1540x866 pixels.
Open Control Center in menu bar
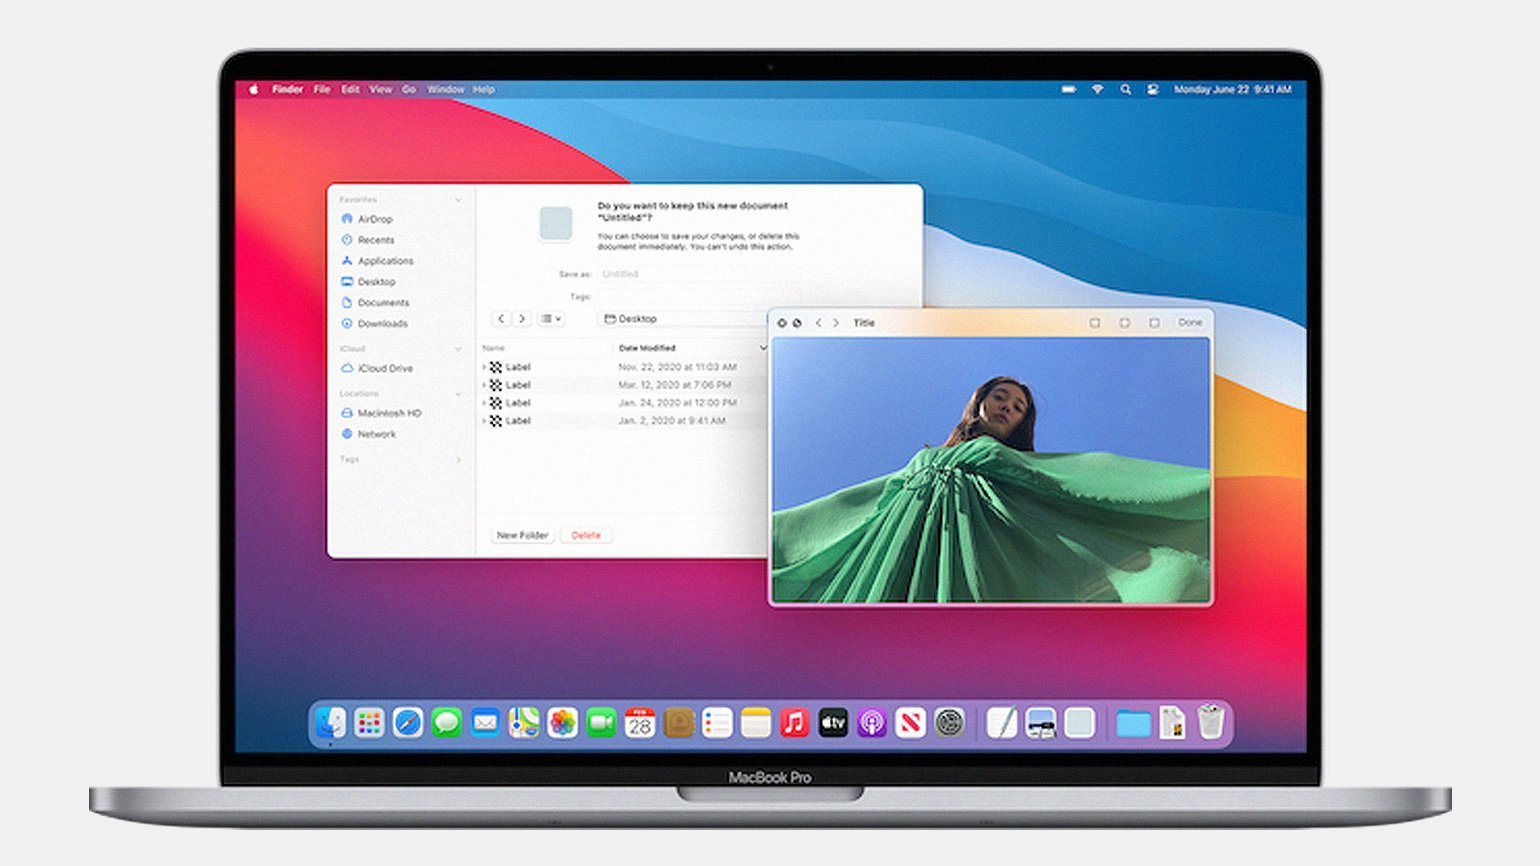pyautogui.click(x=1152, y=90)
